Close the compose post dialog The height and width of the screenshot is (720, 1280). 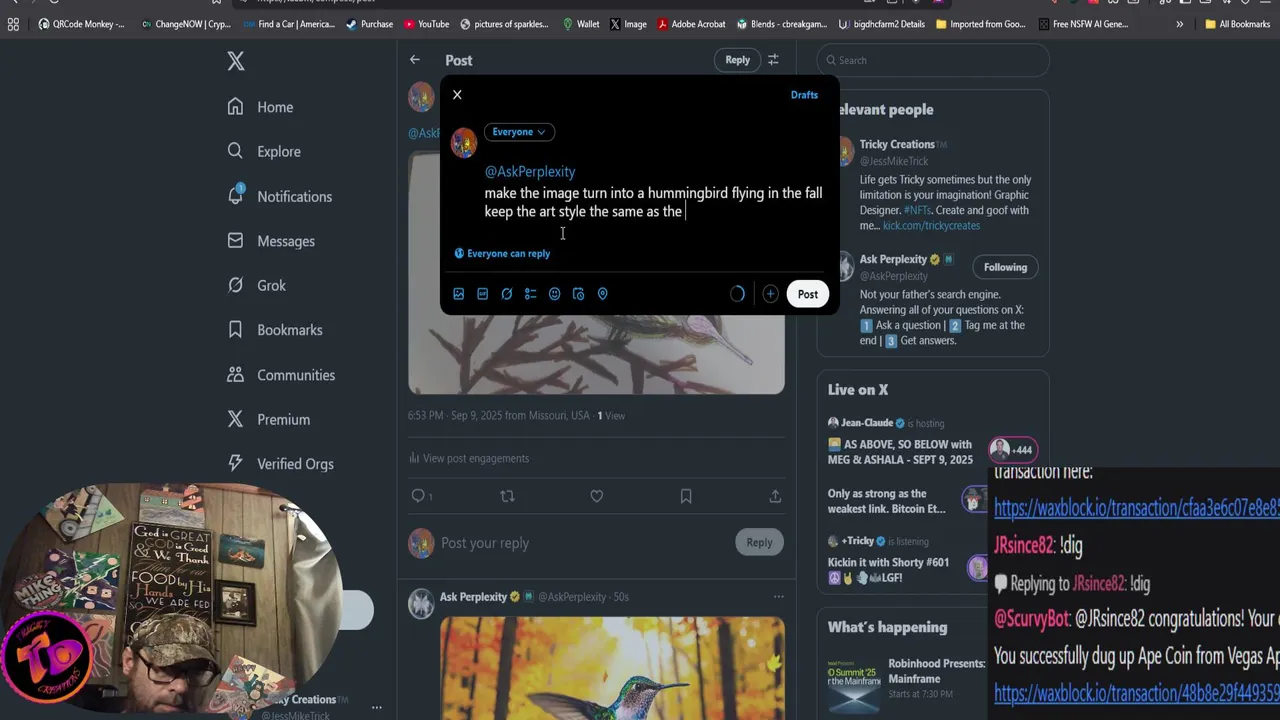point(457,95)
